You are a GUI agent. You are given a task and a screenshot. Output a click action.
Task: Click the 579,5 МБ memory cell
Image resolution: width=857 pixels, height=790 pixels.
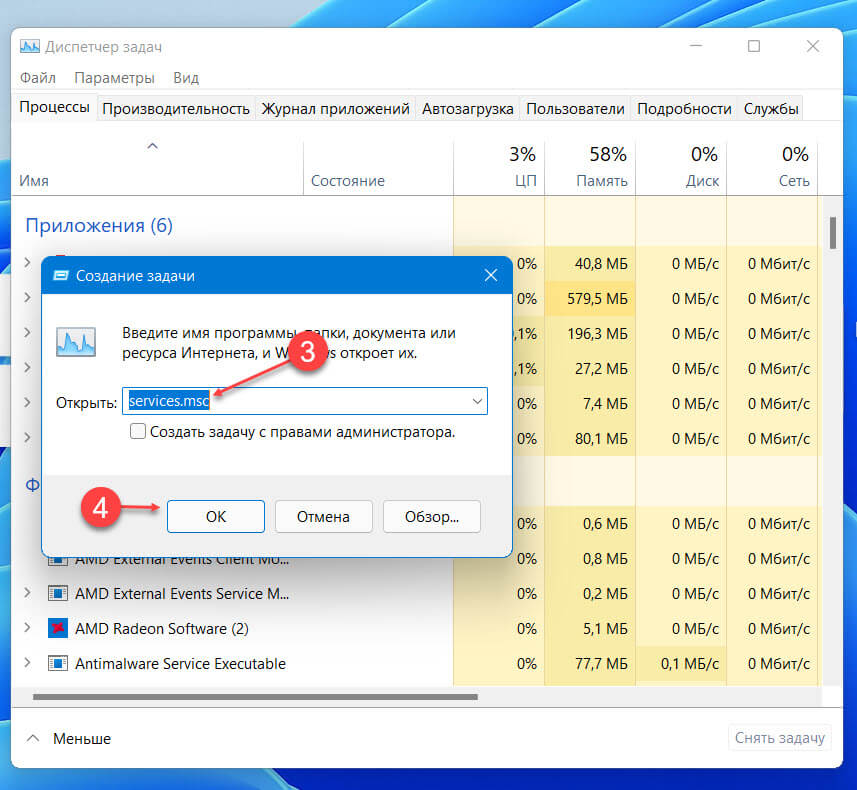[x=590, y=299]
